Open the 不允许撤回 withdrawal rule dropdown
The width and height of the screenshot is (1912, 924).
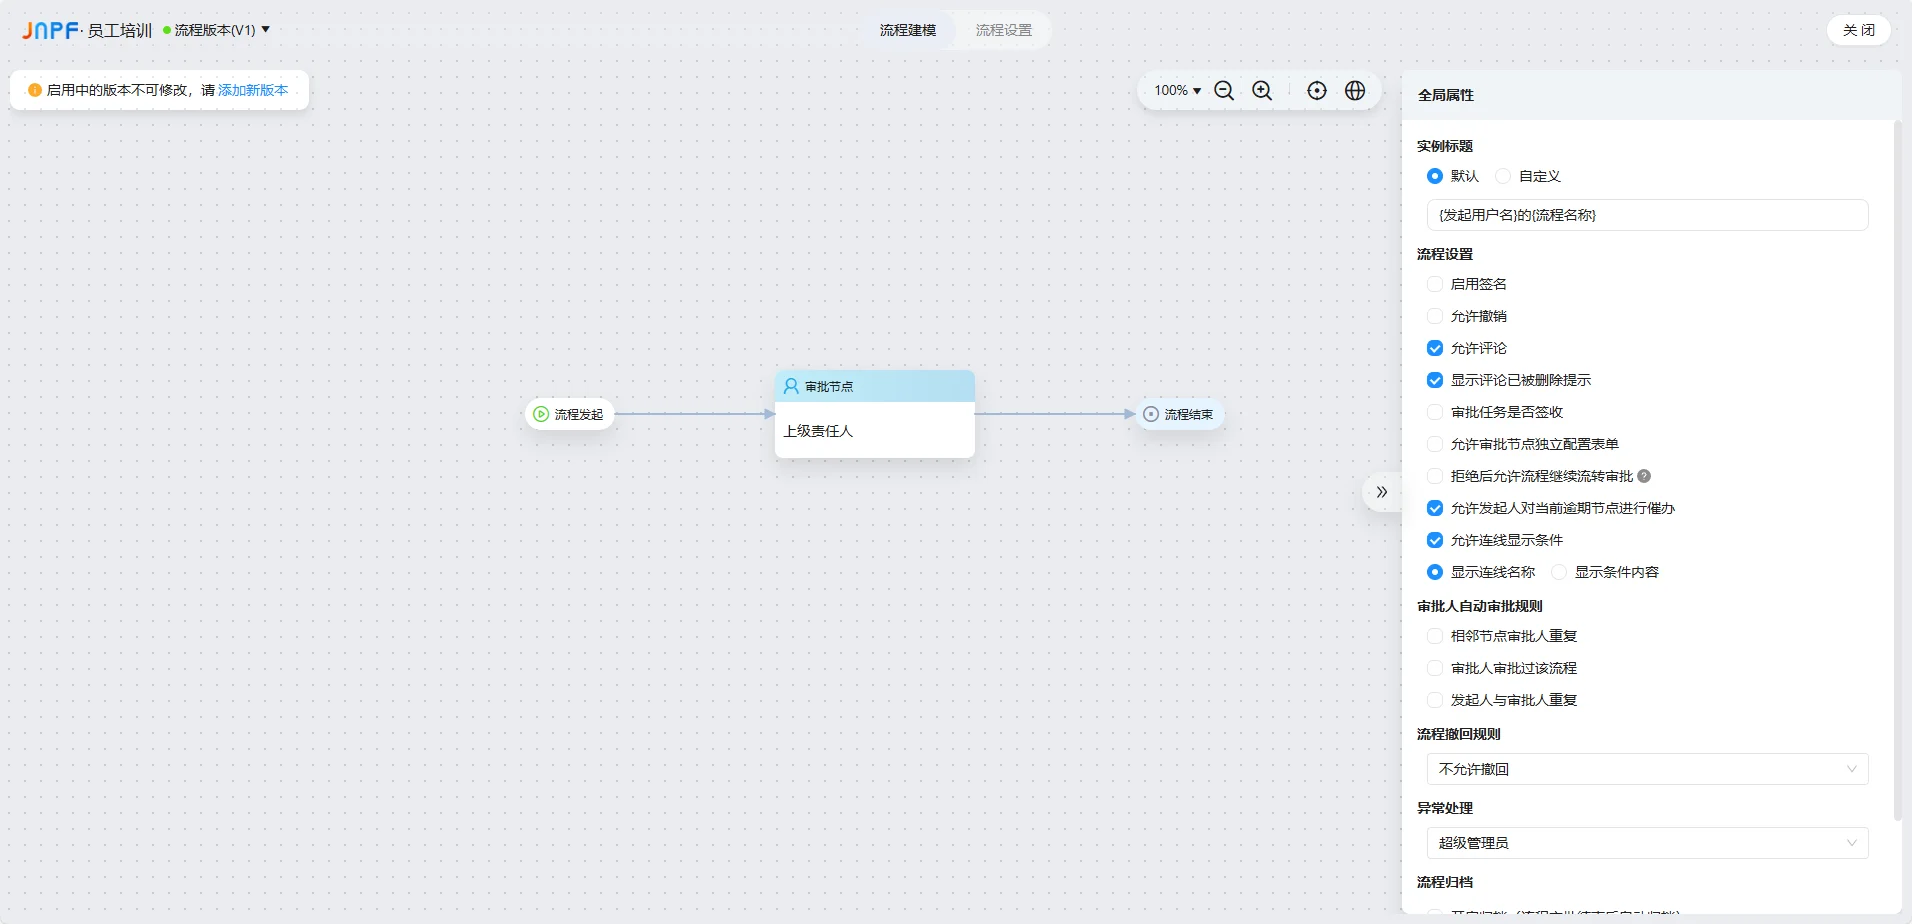tap(1647, 769)
